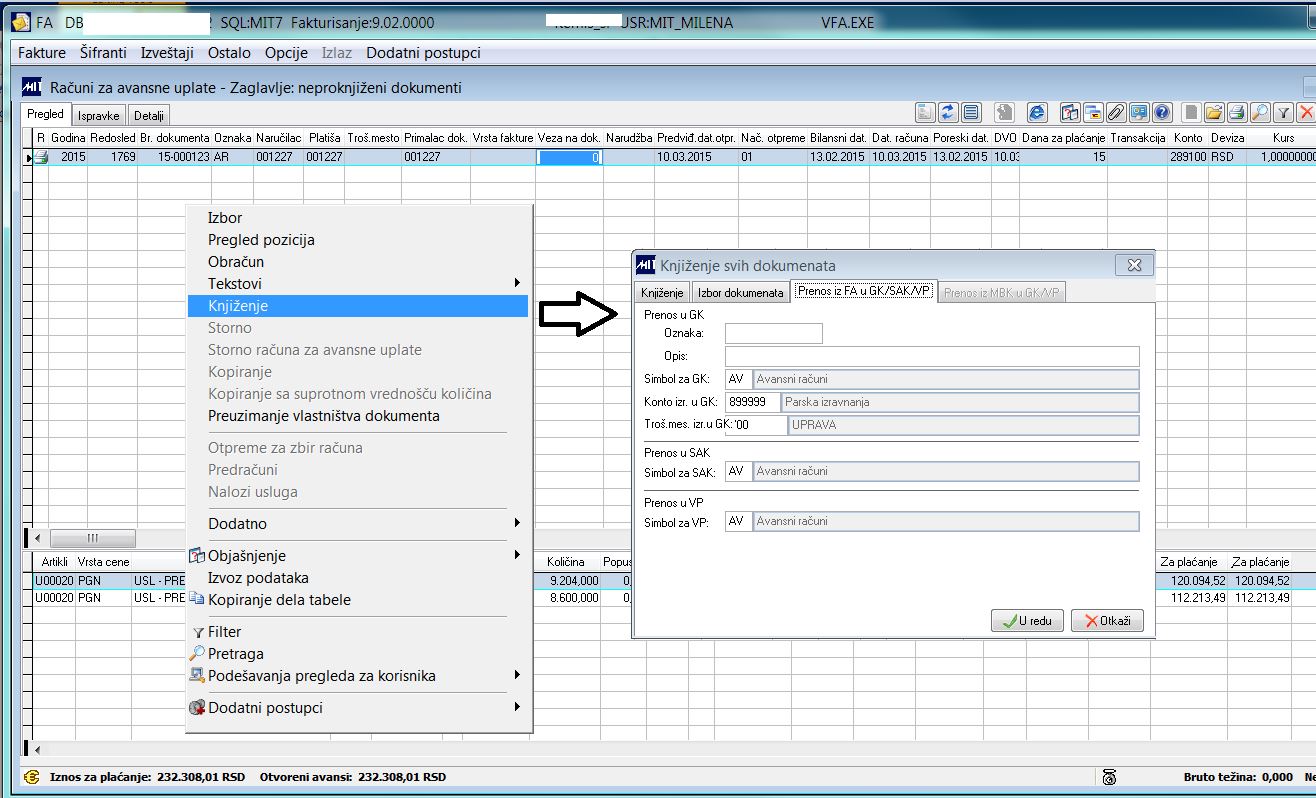The height and width of the screenshot is (798, 1316).
Task: Click U redu button
Action: click(x=1027, y=621)
